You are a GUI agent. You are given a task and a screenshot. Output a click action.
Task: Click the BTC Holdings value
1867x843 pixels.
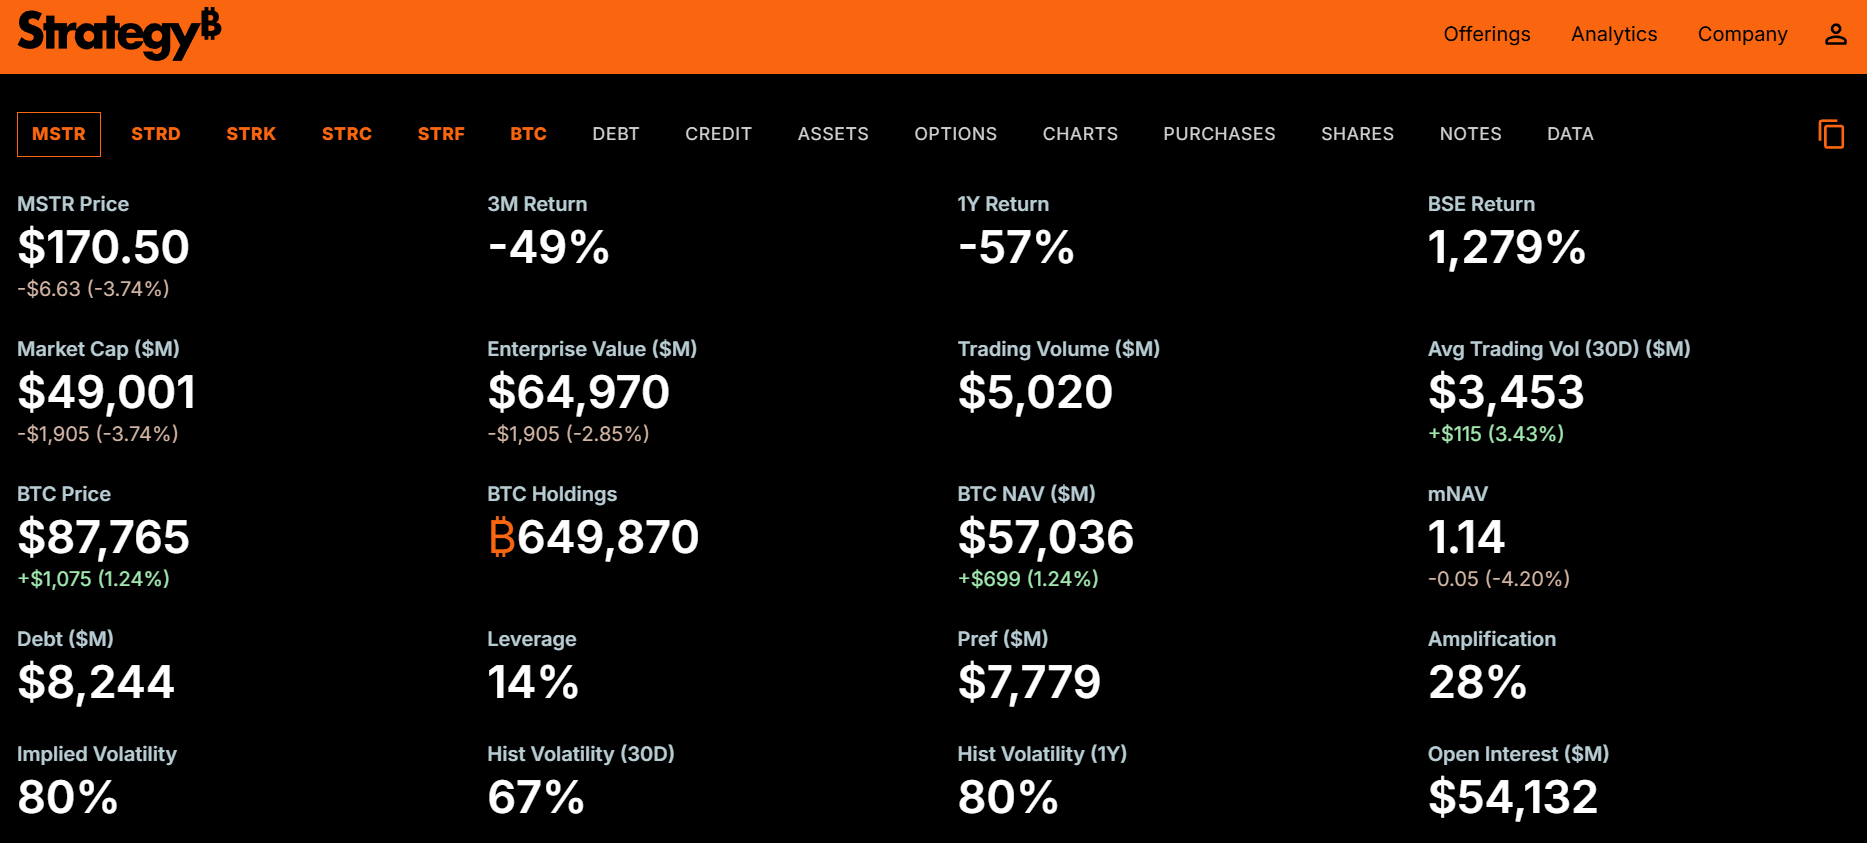(x=593, y=537)
